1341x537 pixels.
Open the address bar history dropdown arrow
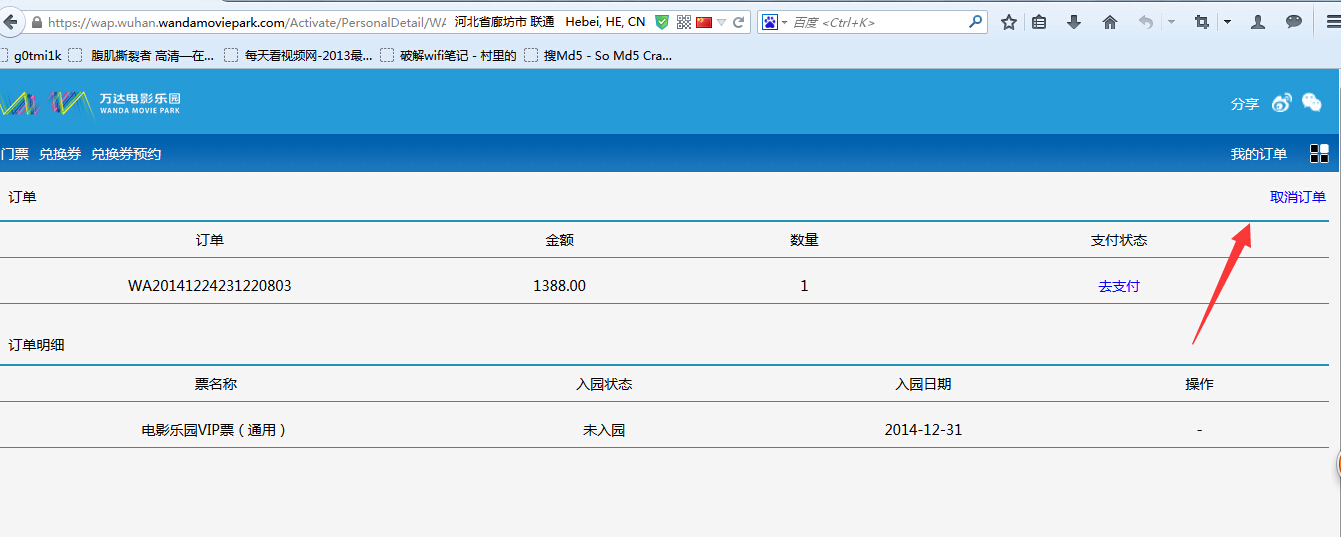(721, 22)
